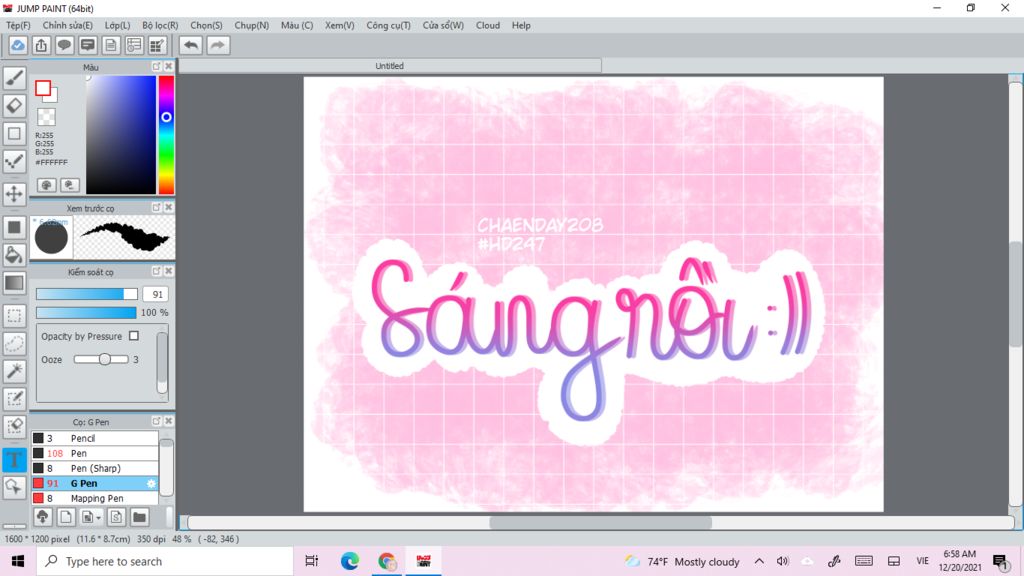This screenshot has width=1024, height=576.
Task: Select the Operation object tool
Action: [x=14, y=487]
